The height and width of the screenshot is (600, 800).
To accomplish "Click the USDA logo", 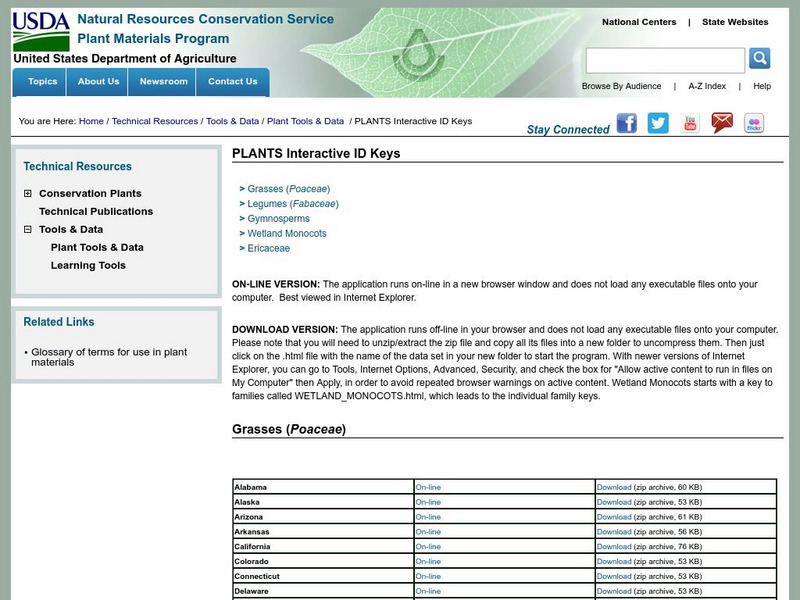I will (x=41, y=31).
